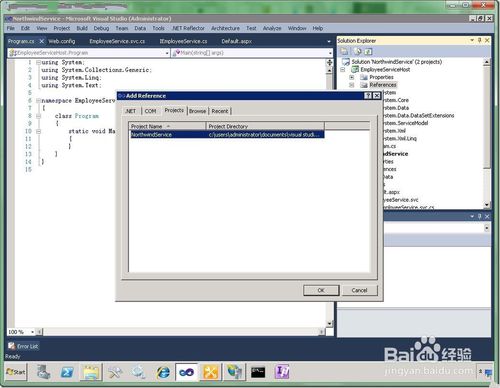
Task: Open the .NET Reflector menu
Action: (188, 28)
